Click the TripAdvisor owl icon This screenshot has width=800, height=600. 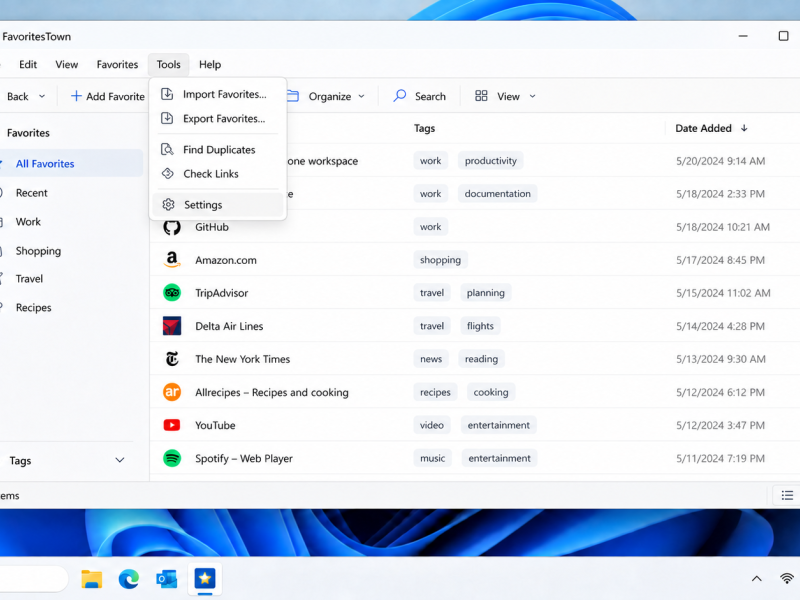(x=172, y=293)
